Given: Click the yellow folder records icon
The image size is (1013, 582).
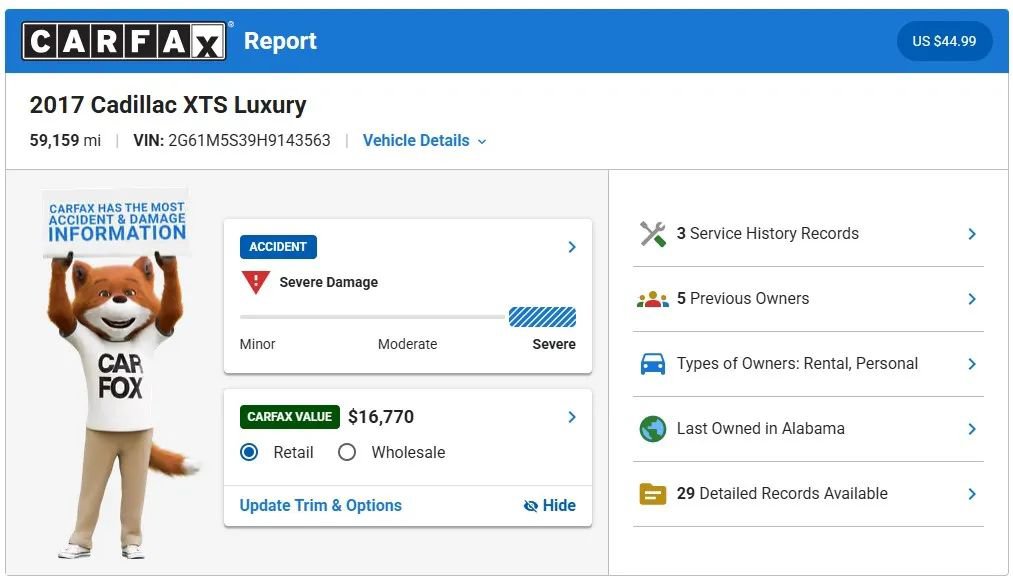Looking at the screenshot, I should [653, 494].
